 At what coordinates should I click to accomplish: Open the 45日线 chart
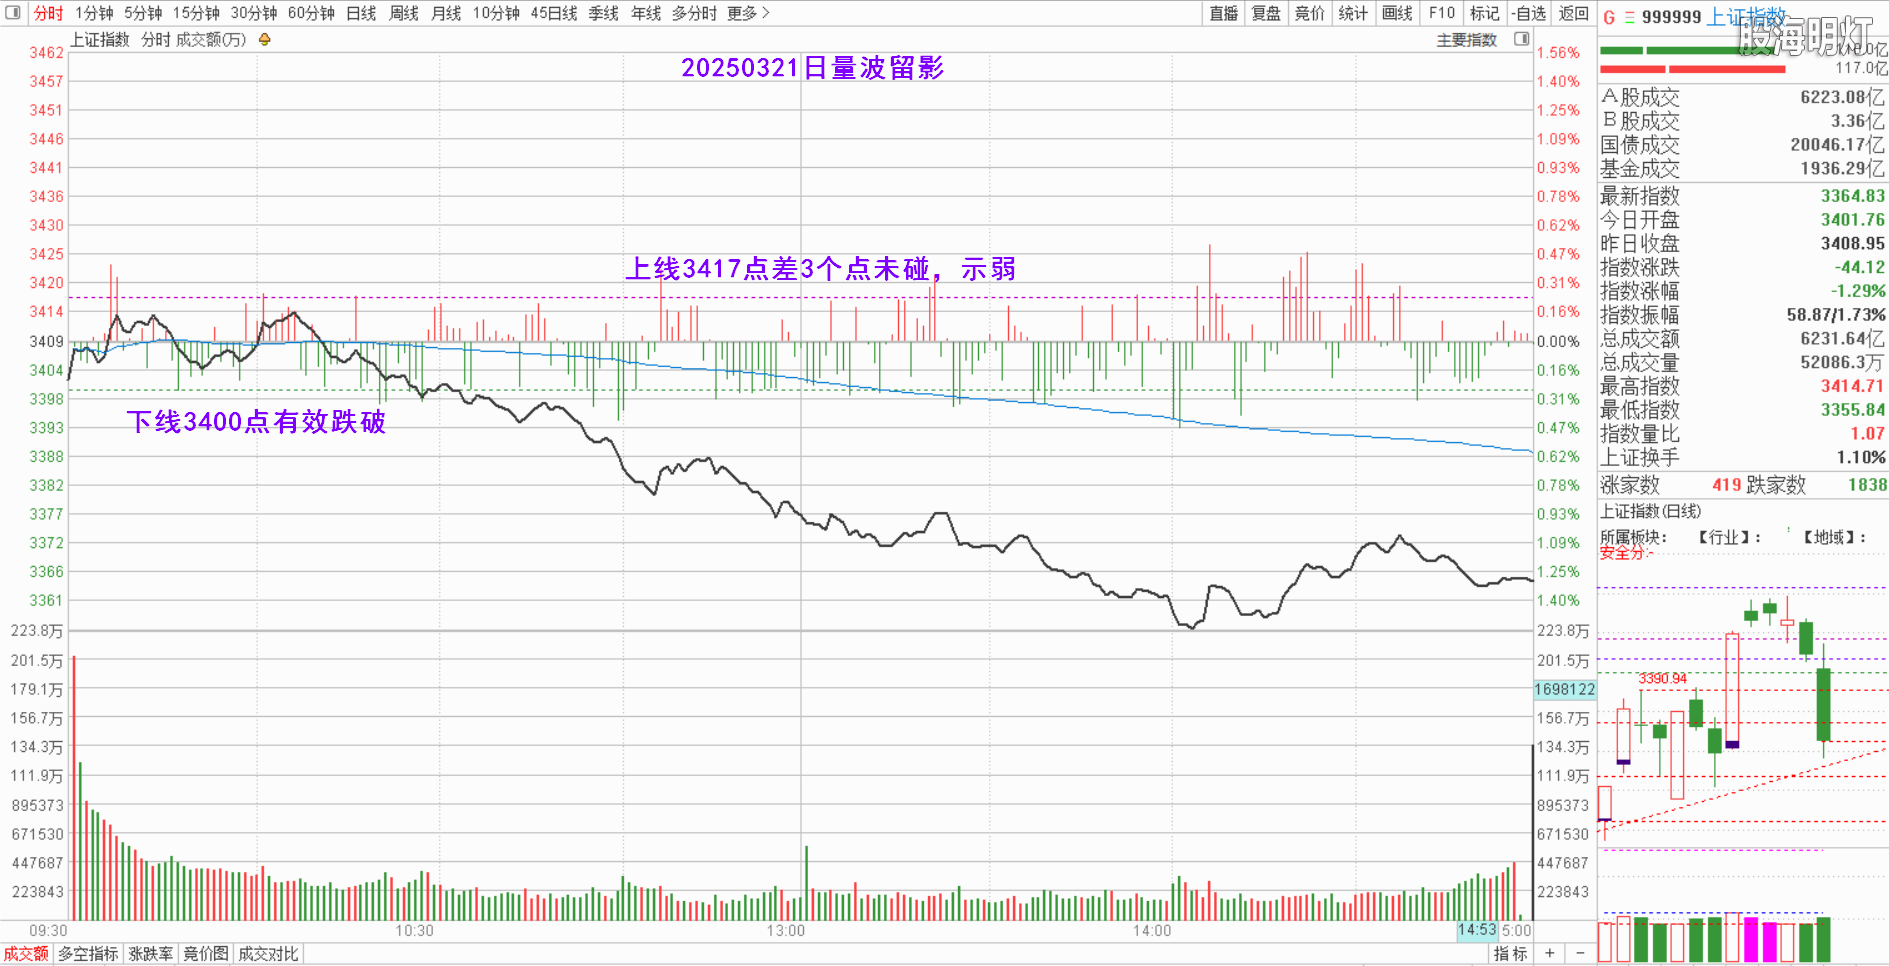click(x=554, y=13)
